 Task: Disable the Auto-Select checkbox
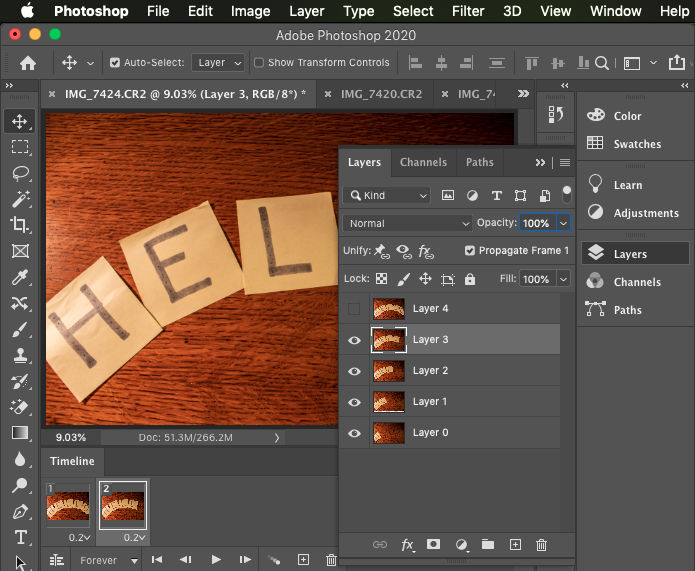click(x=115, y=62)
